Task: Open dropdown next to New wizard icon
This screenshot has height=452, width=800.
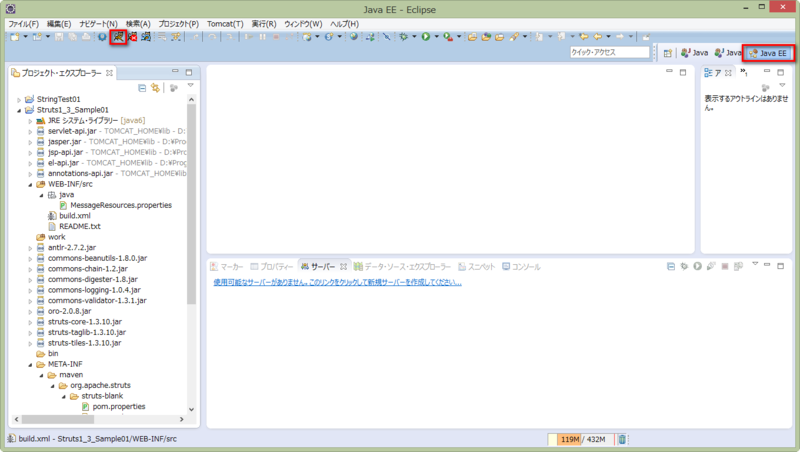Action: pyautogui.click(x=25, y=37)
